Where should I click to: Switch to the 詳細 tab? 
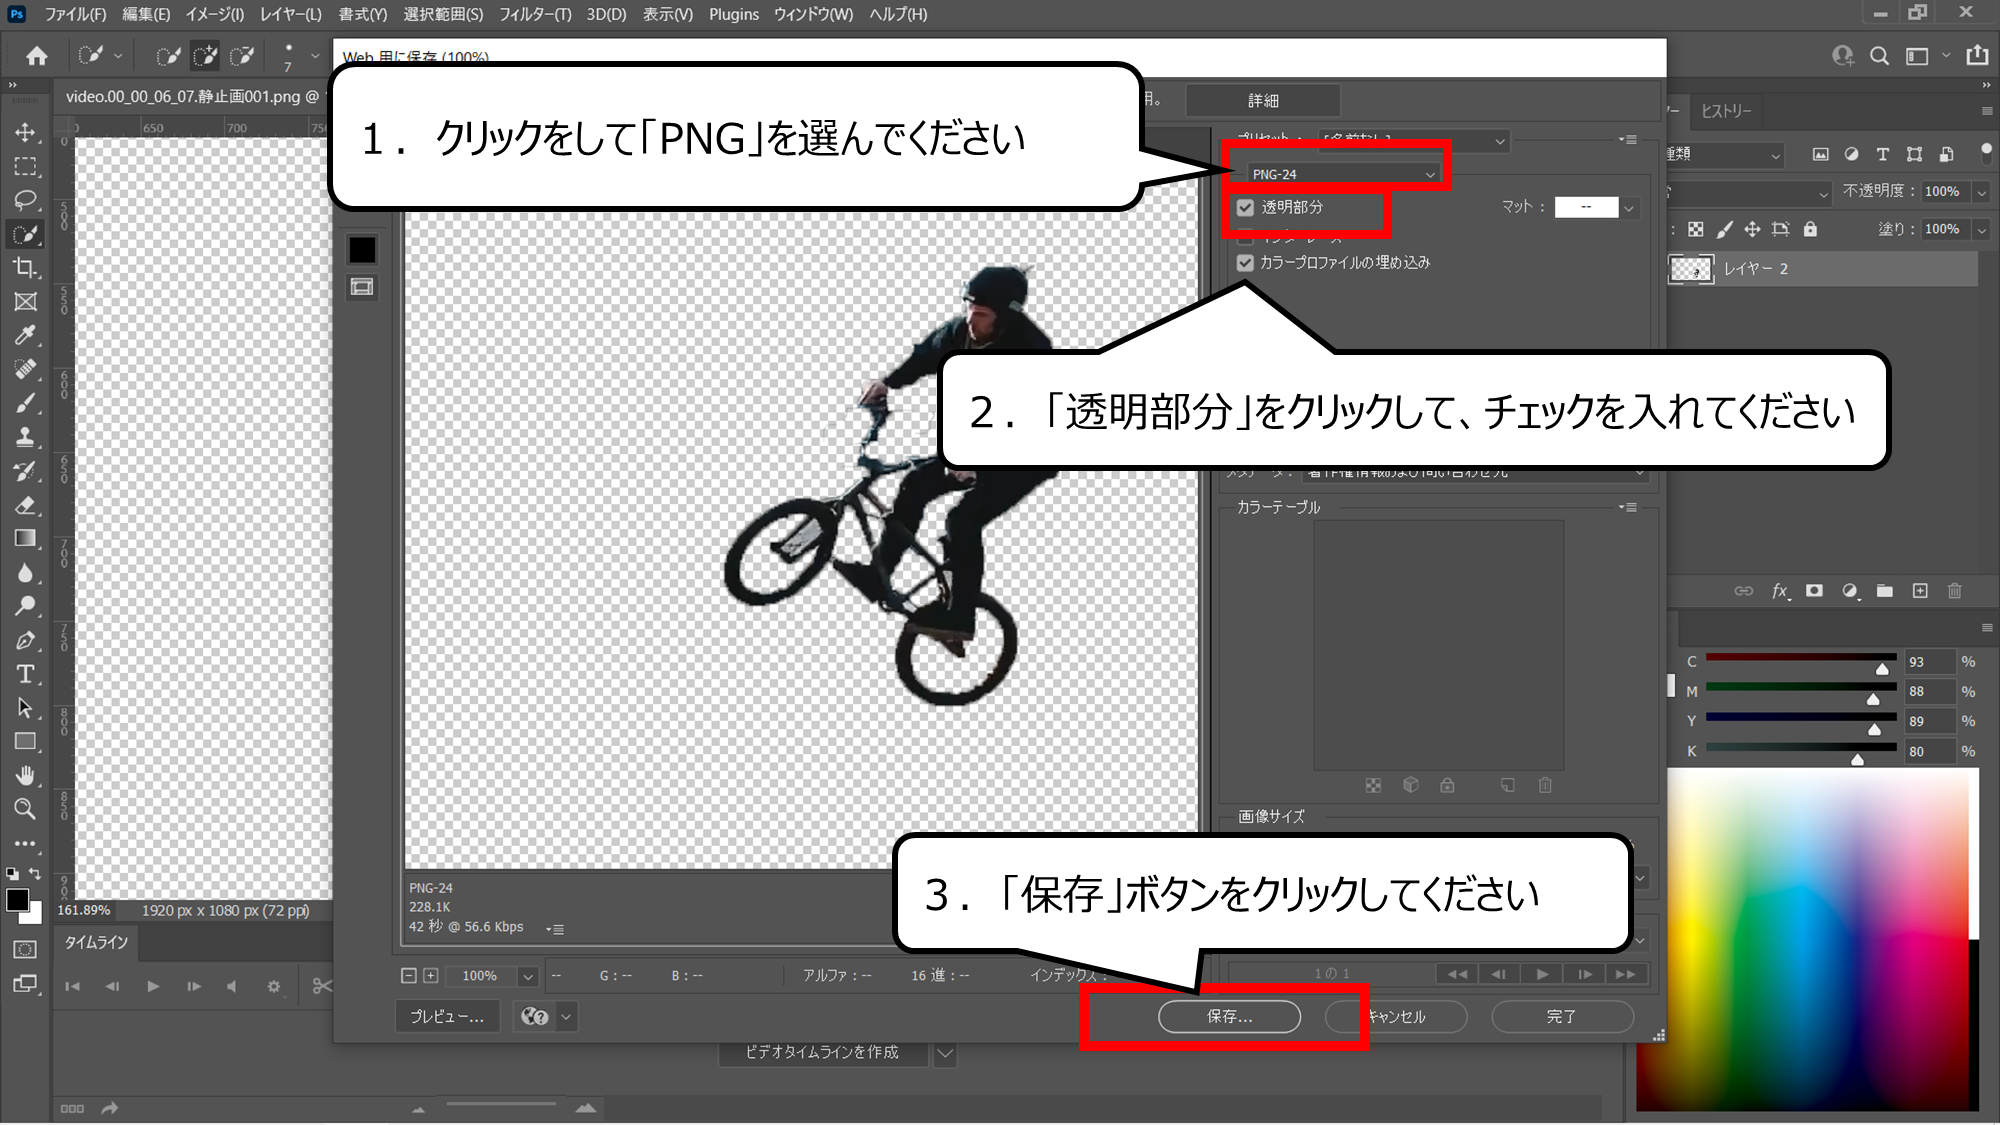click(x=1263, y=101)
